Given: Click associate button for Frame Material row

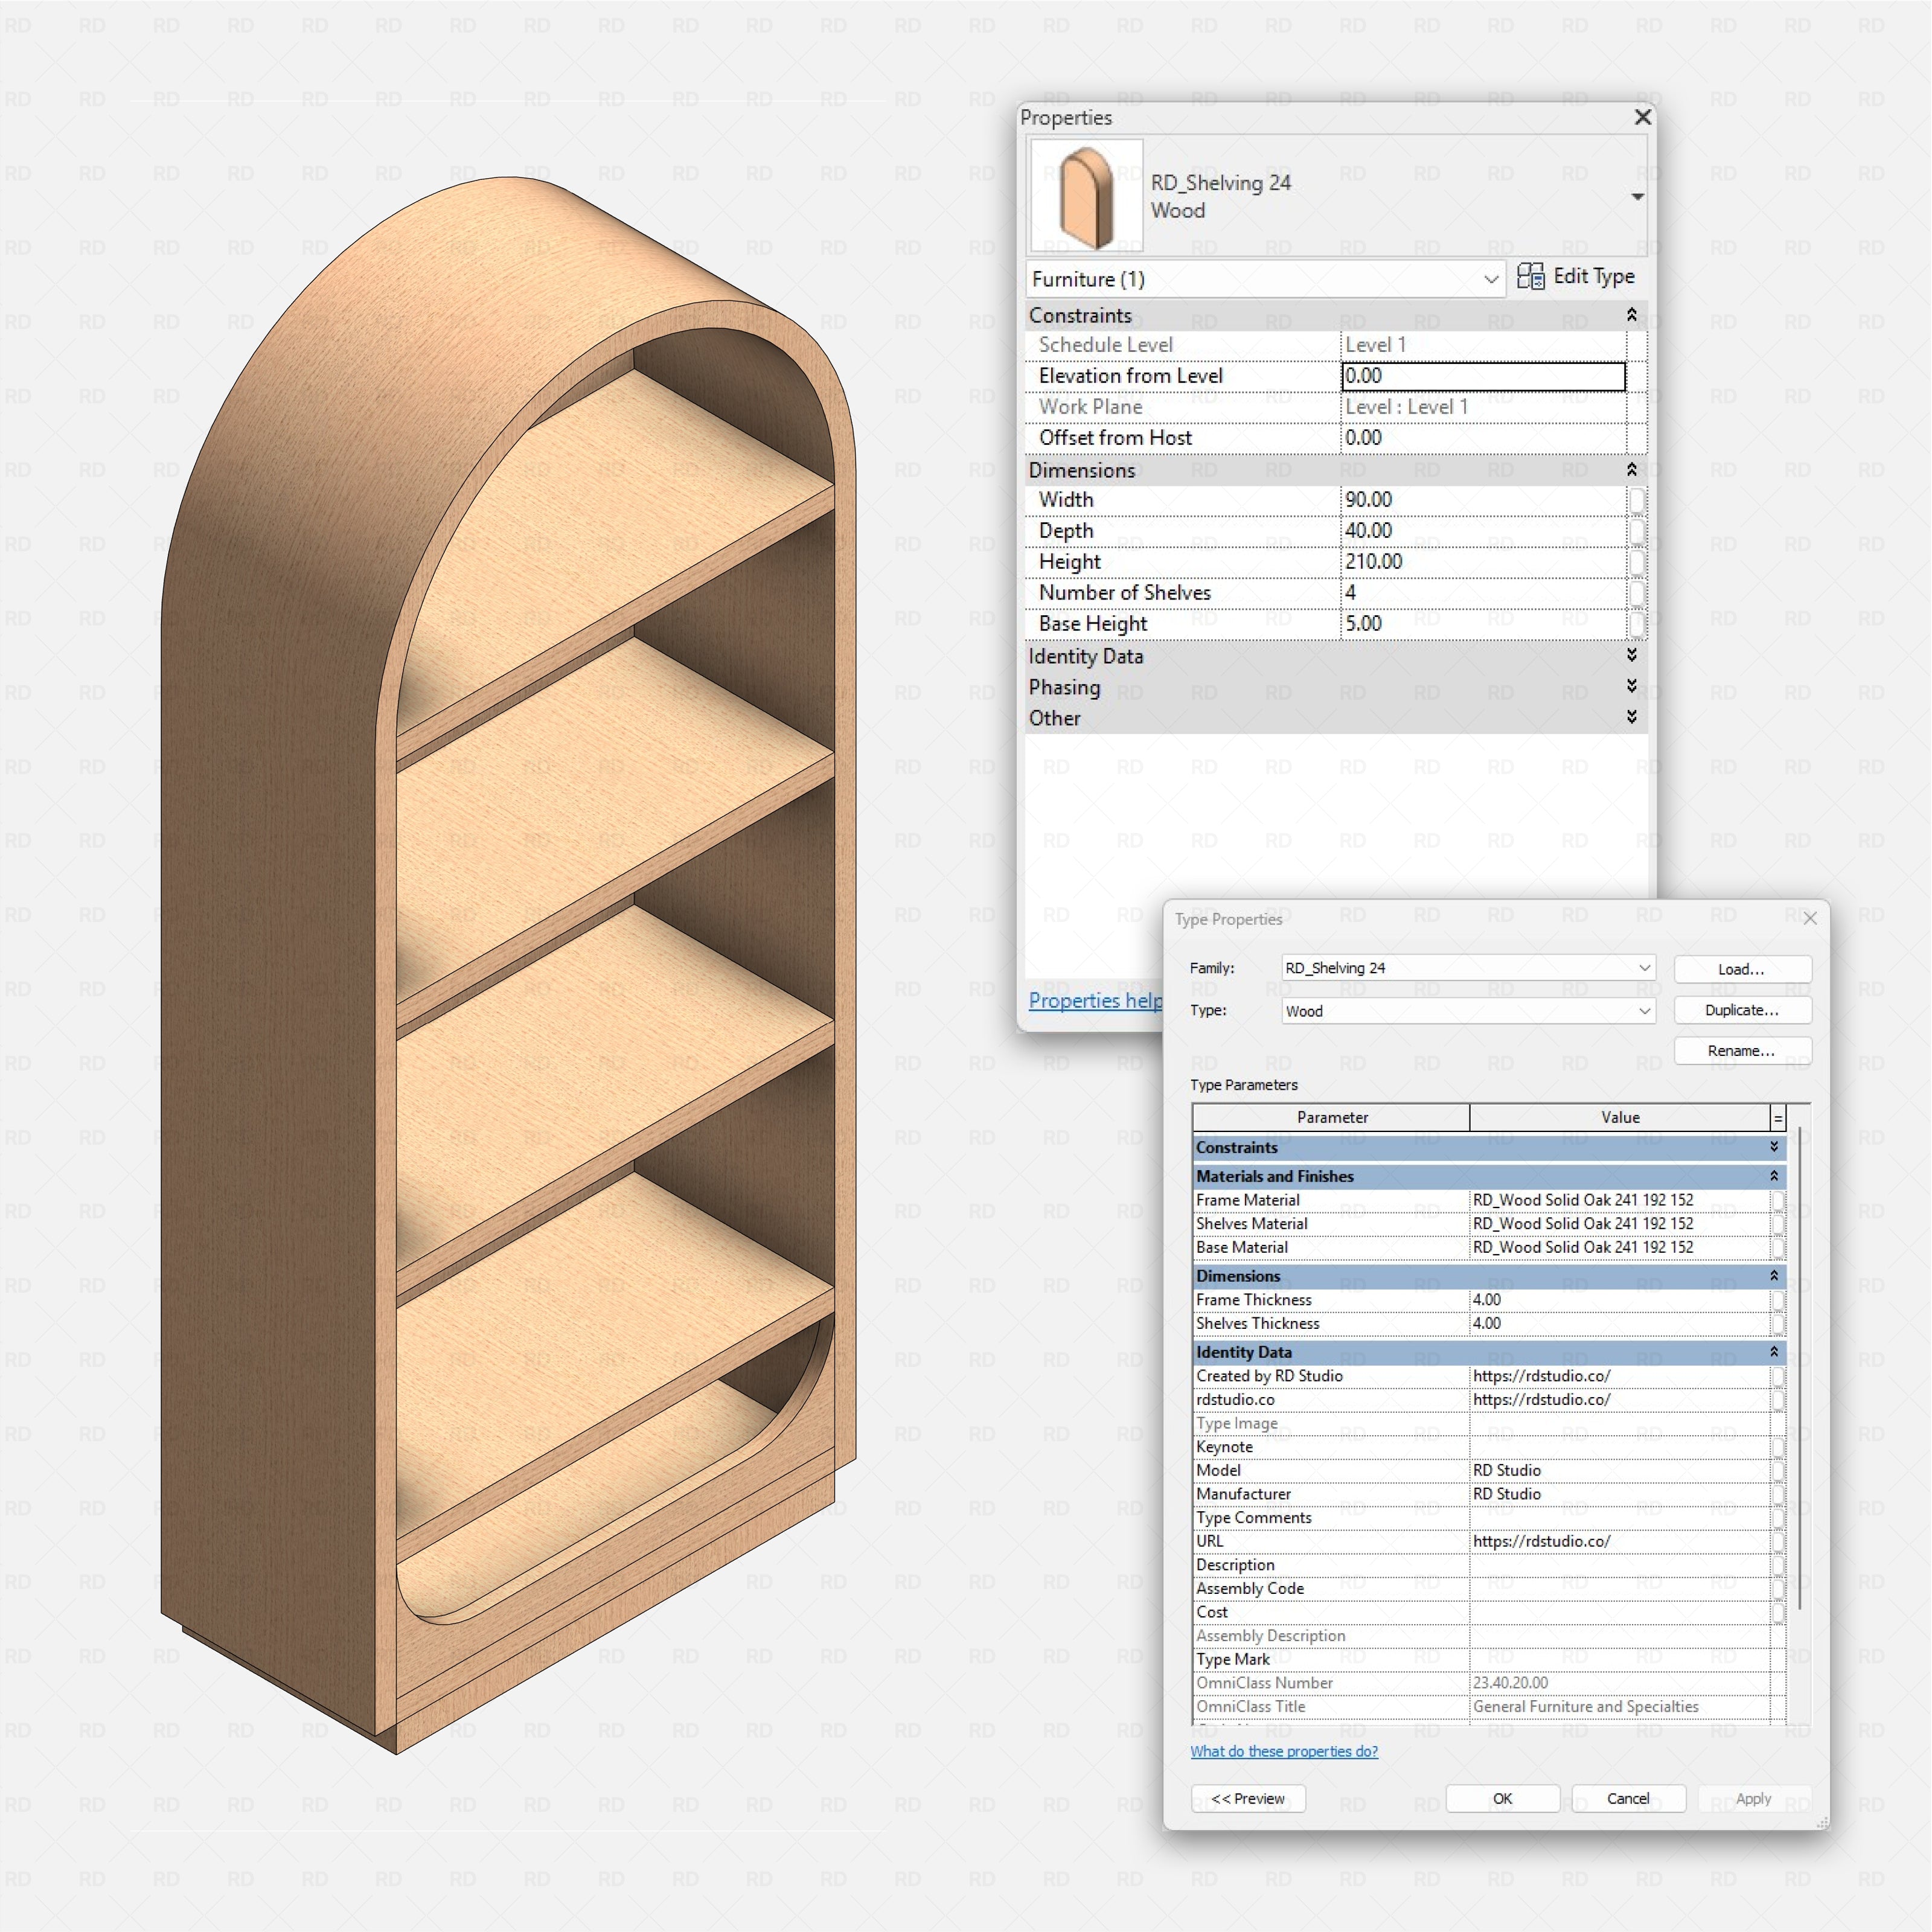Looking at the screenshot, I should 1778,1200.
